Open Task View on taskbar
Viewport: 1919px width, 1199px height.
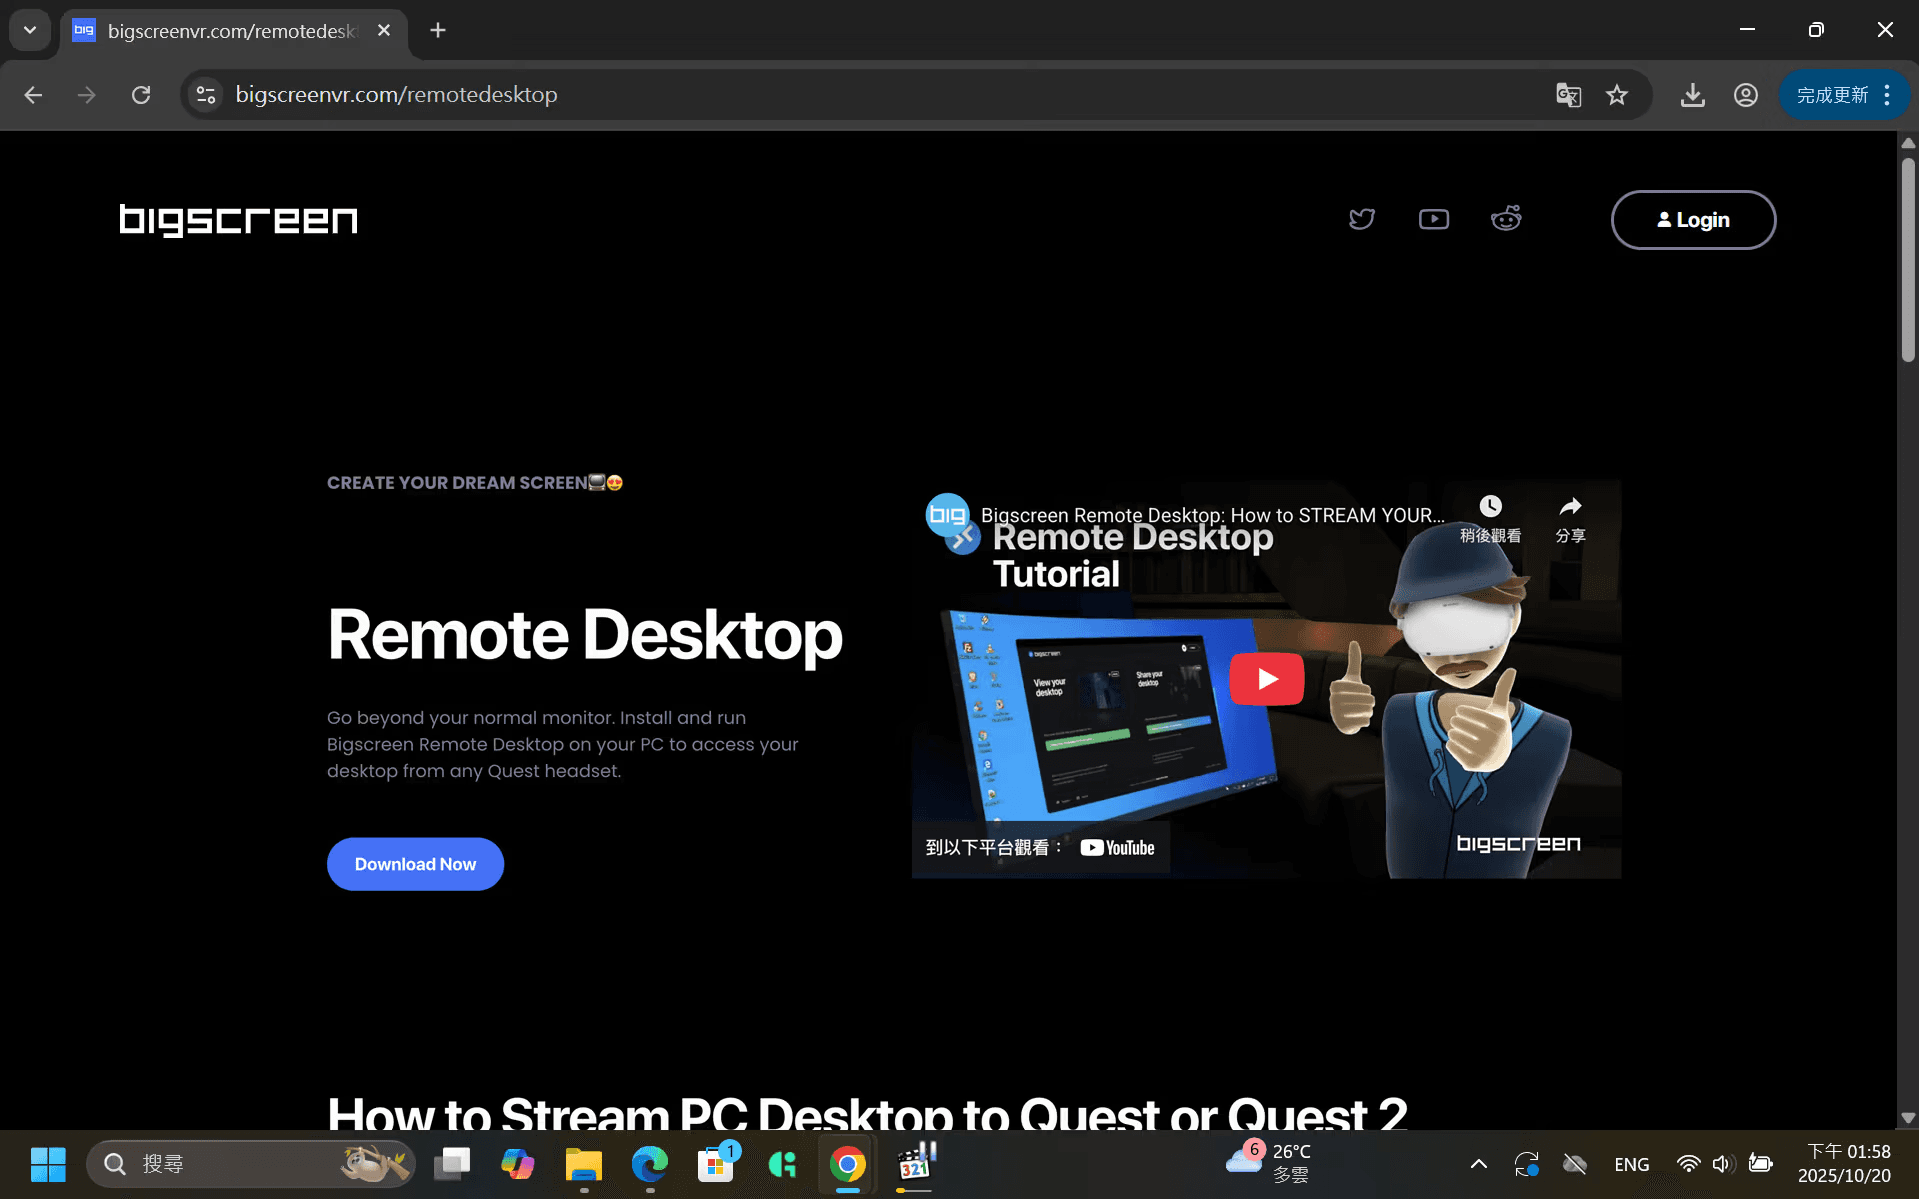(452, 1164)
